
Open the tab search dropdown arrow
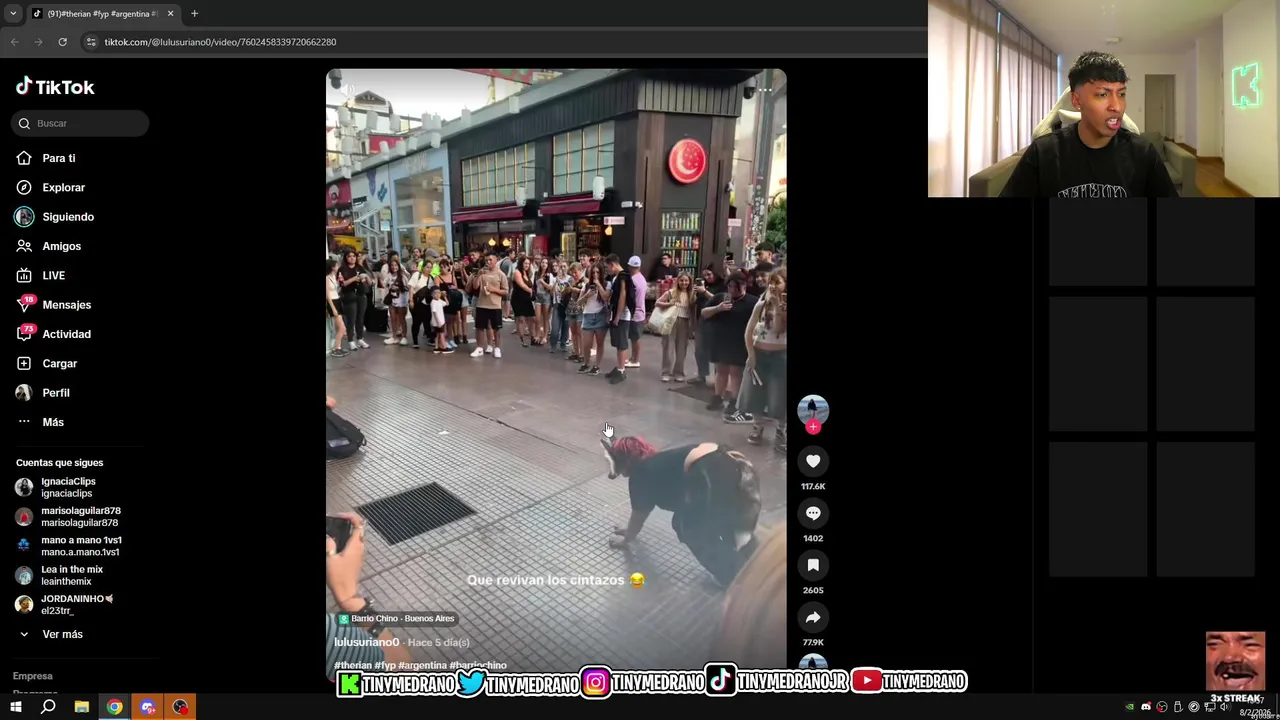click(x=13, y=14)
